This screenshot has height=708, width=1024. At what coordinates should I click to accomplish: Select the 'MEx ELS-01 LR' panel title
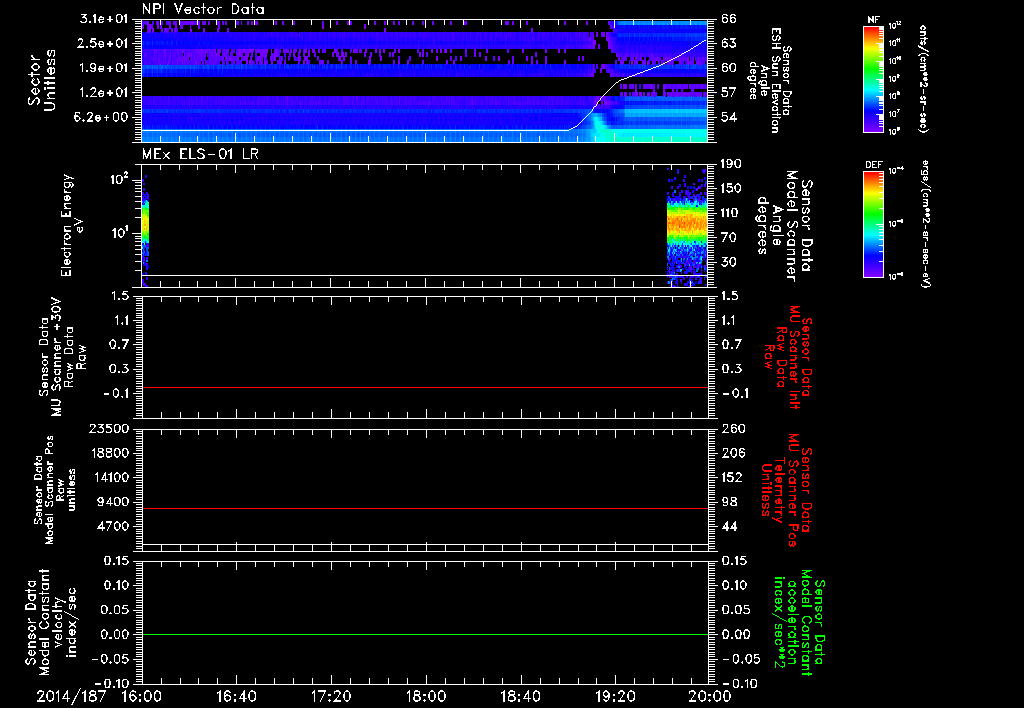(200, 154)
